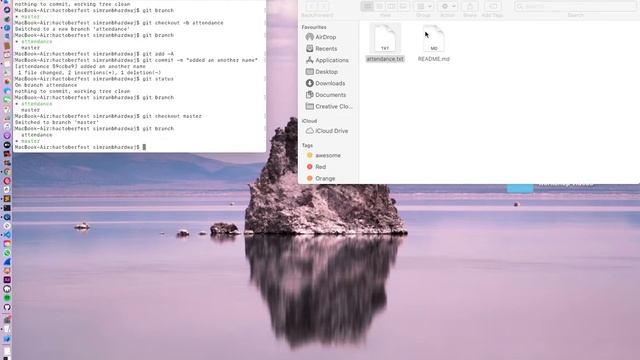Click the Share button in Finder toolbar
The image size is (640, 360).
(470, 6)
